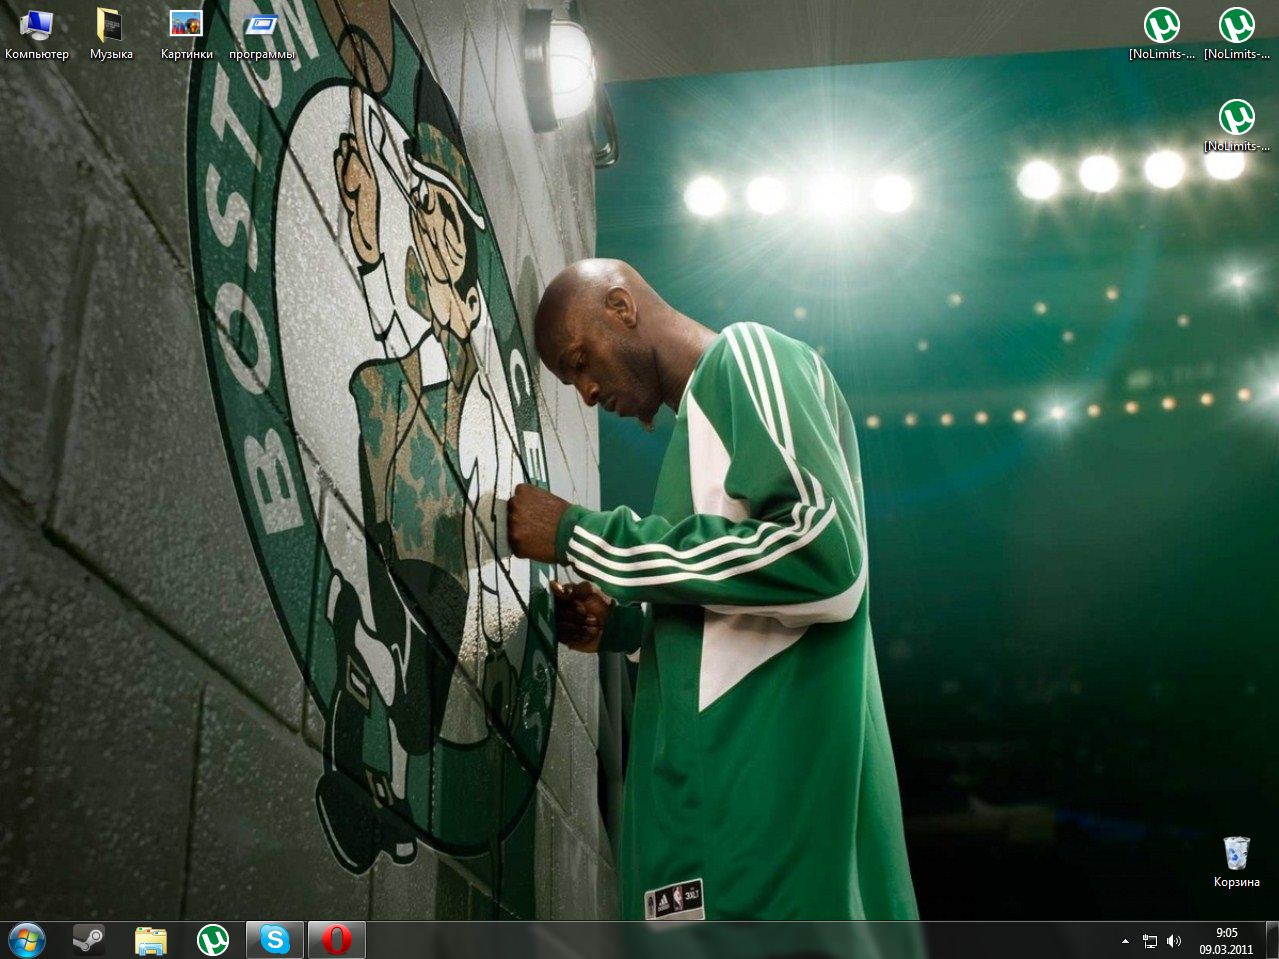
Task: Open the Windows Start menu orb
Action: point(27,940)
